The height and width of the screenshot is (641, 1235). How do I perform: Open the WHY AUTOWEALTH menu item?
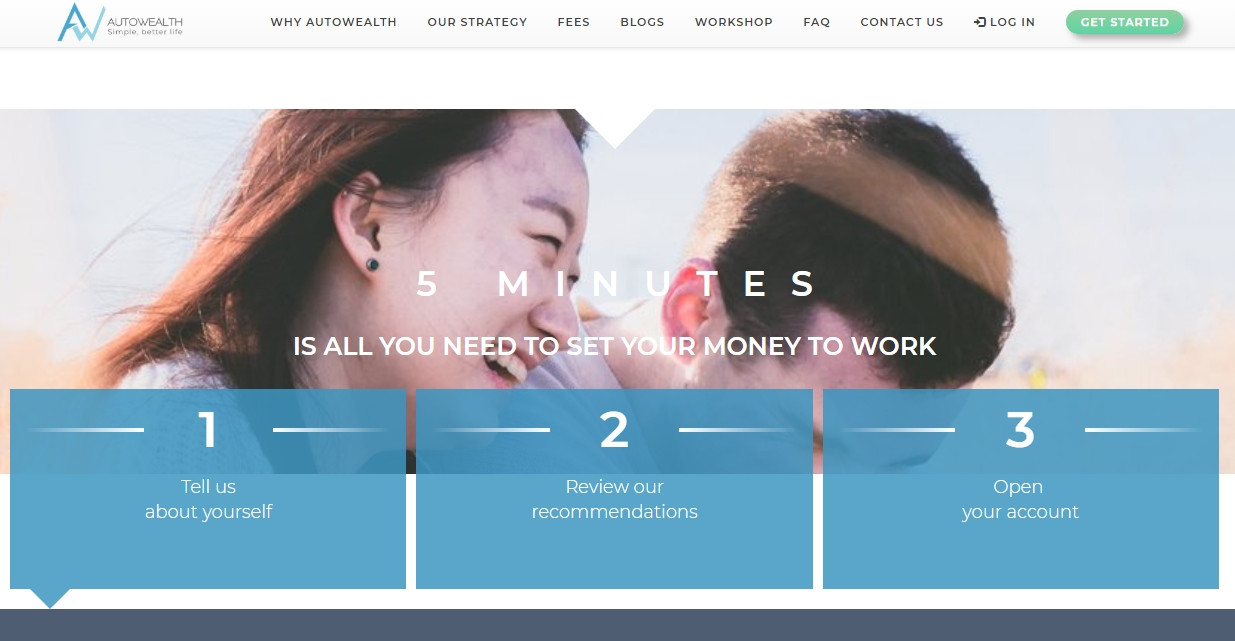333,22
